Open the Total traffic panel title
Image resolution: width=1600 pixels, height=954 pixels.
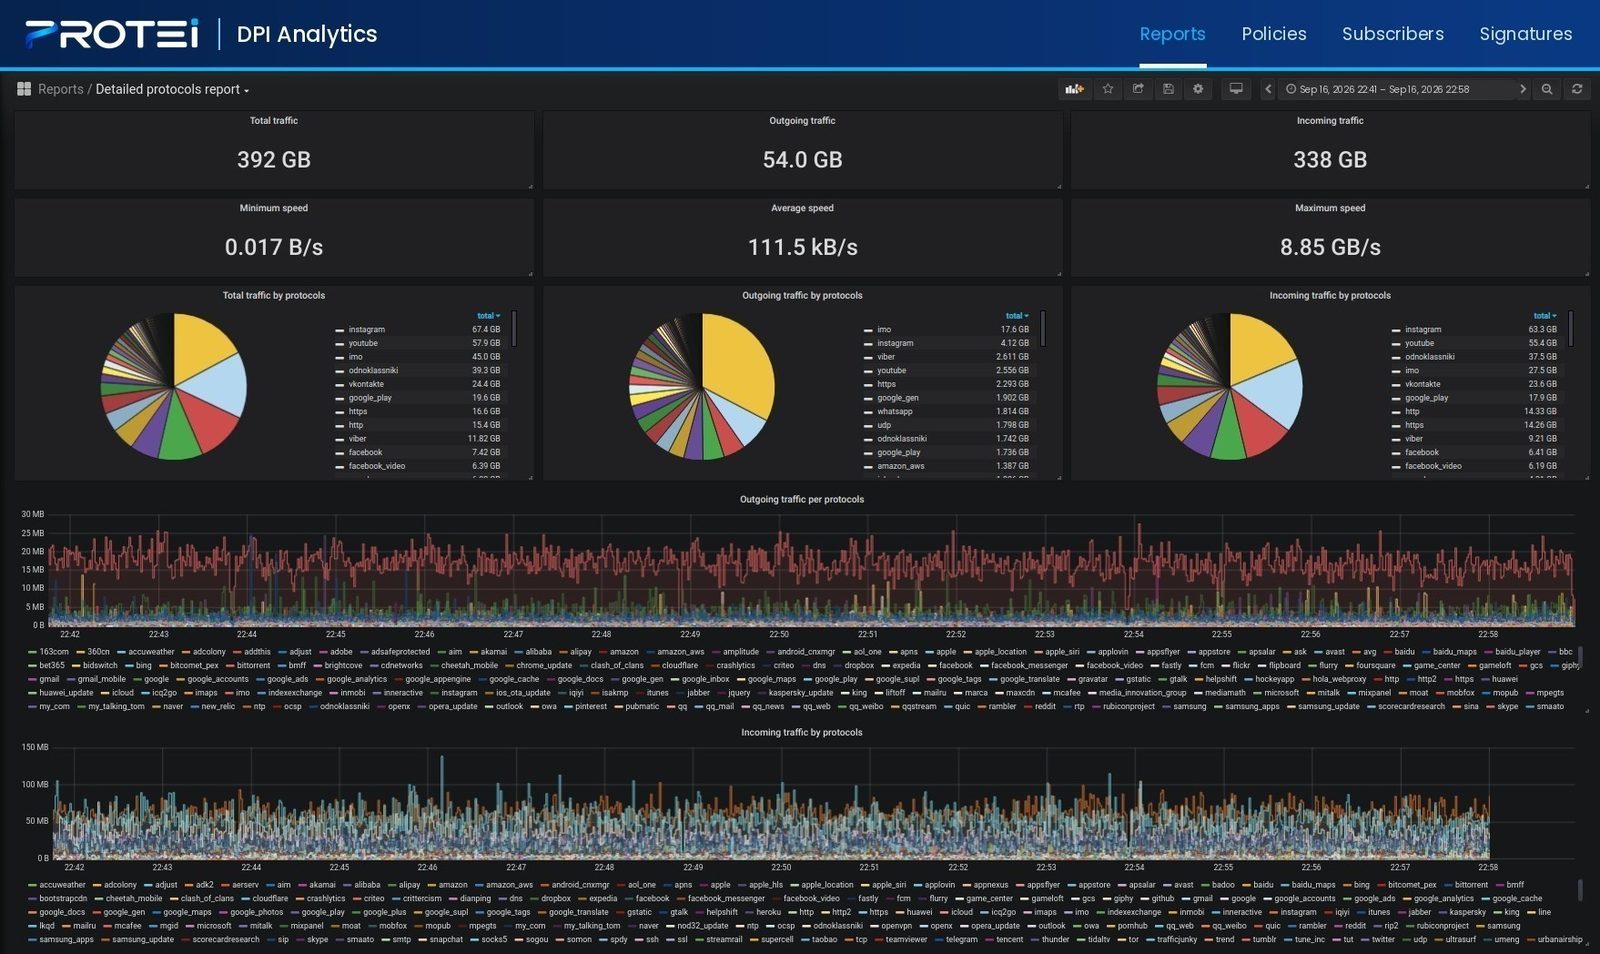(274, 121)
